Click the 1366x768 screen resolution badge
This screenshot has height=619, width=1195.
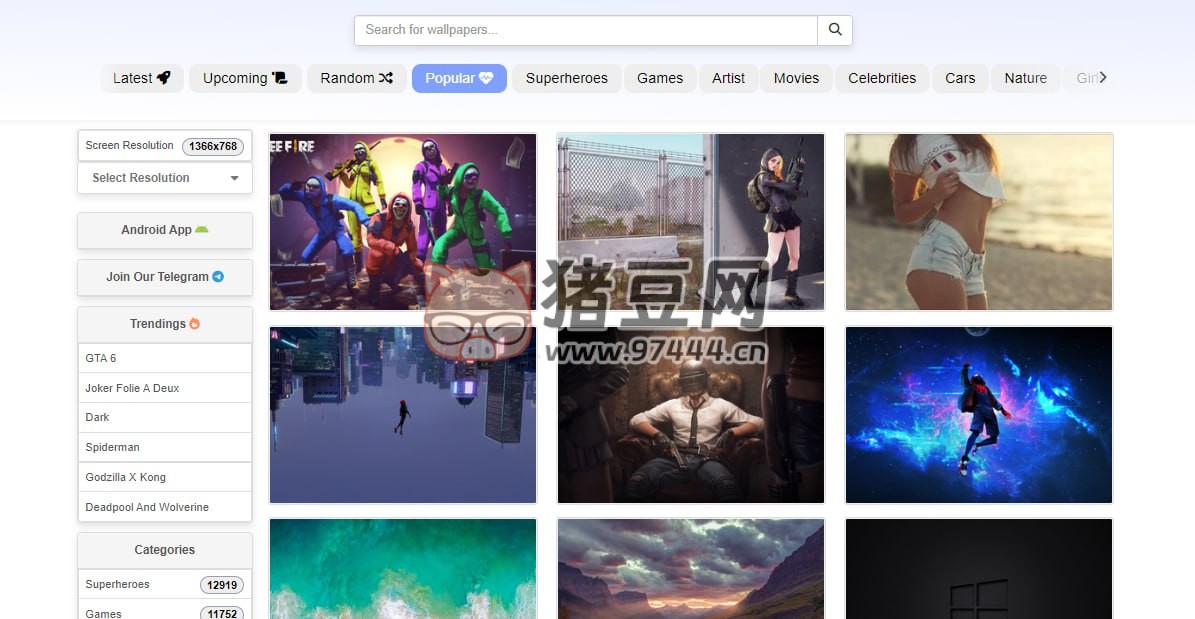click(212, 146)
